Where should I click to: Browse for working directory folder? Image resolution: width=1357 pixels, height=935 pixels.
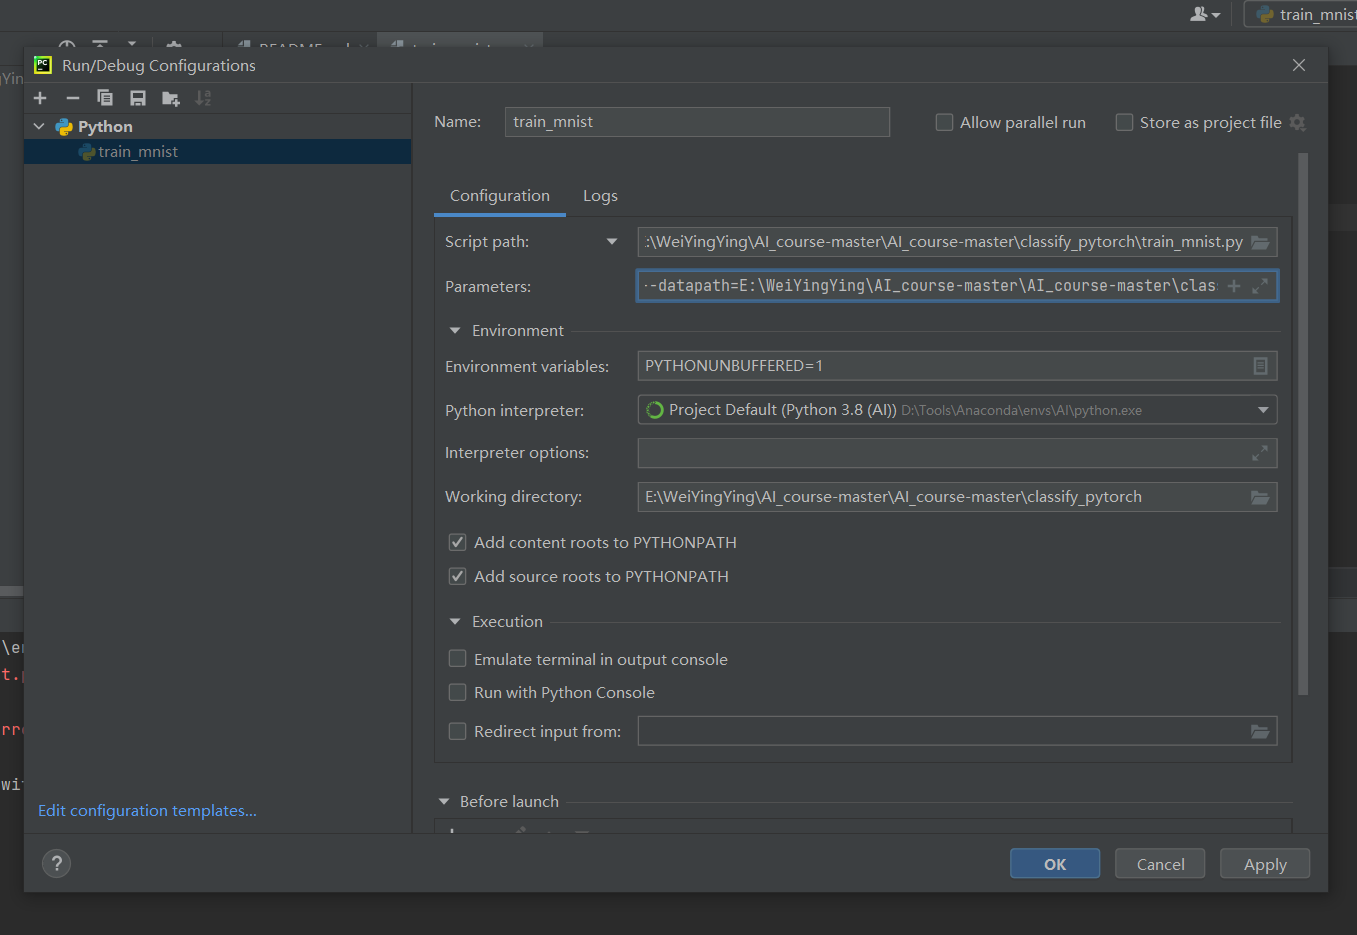point(1260,497)
